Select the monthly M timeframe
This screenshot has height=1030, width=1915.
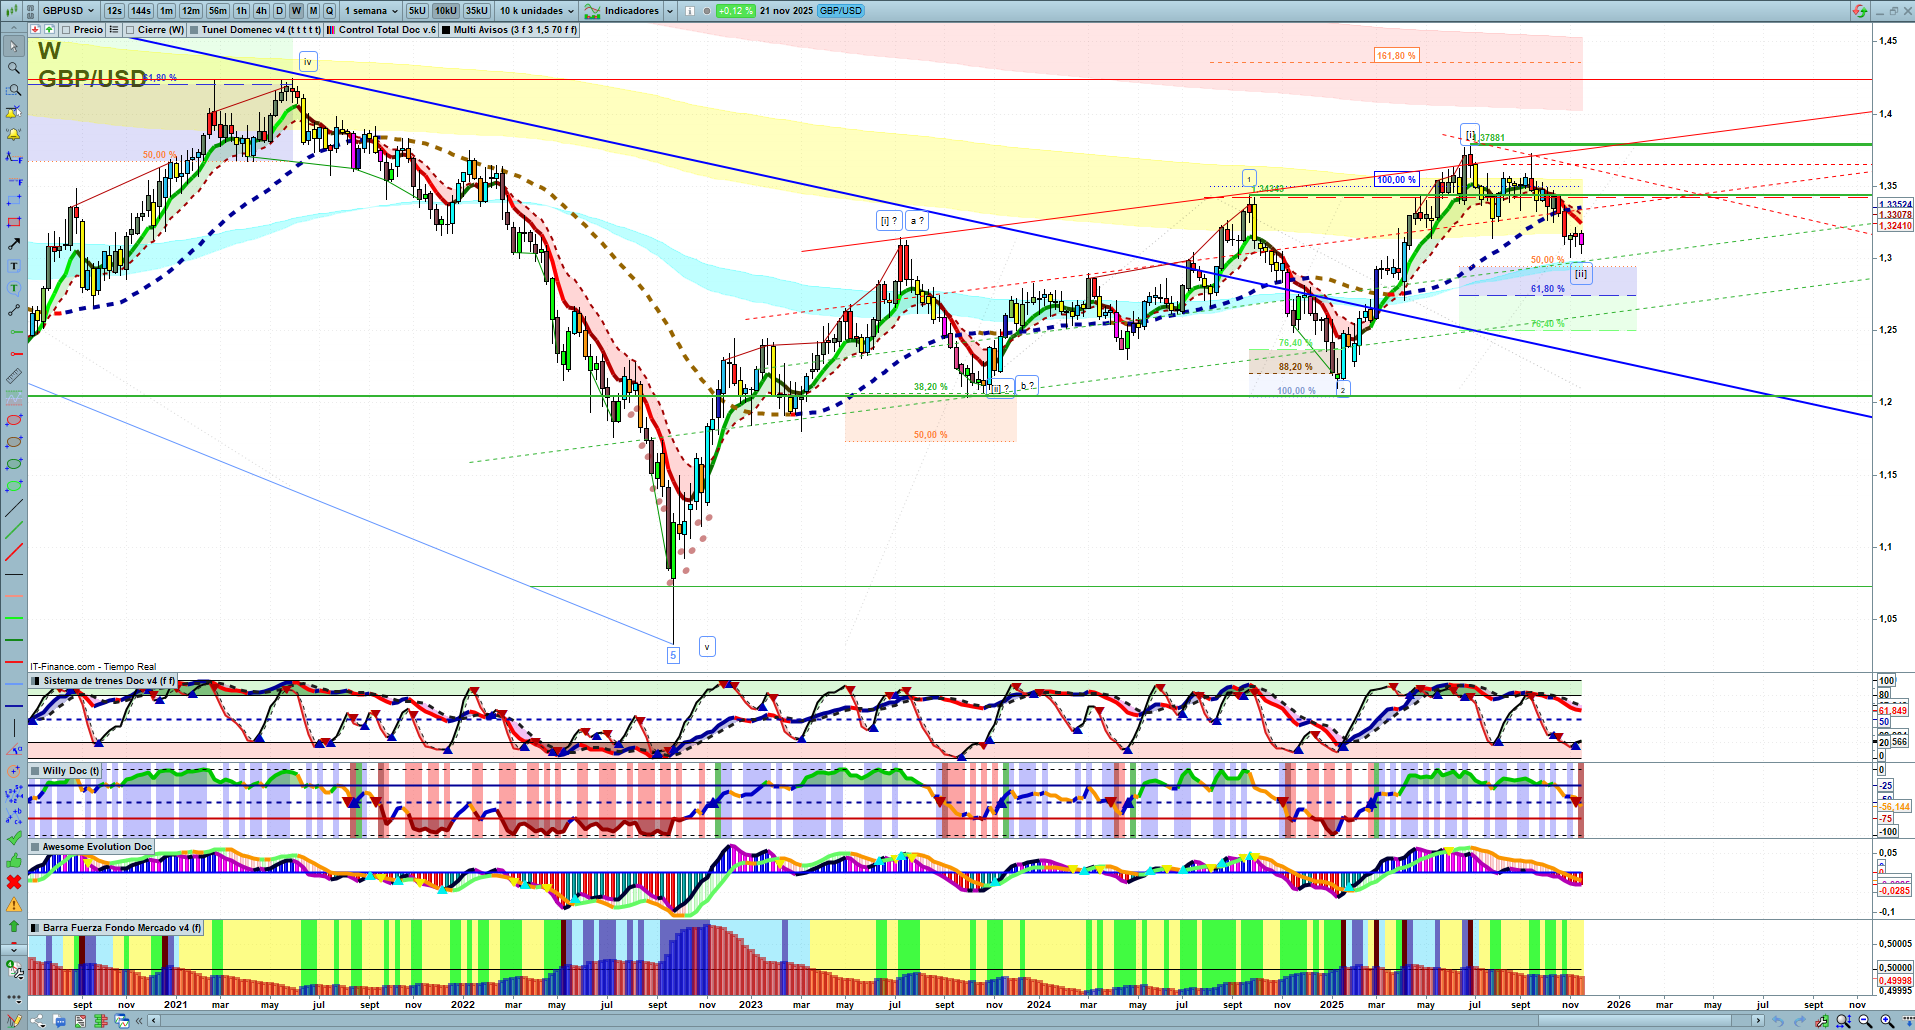pos(313,11)
